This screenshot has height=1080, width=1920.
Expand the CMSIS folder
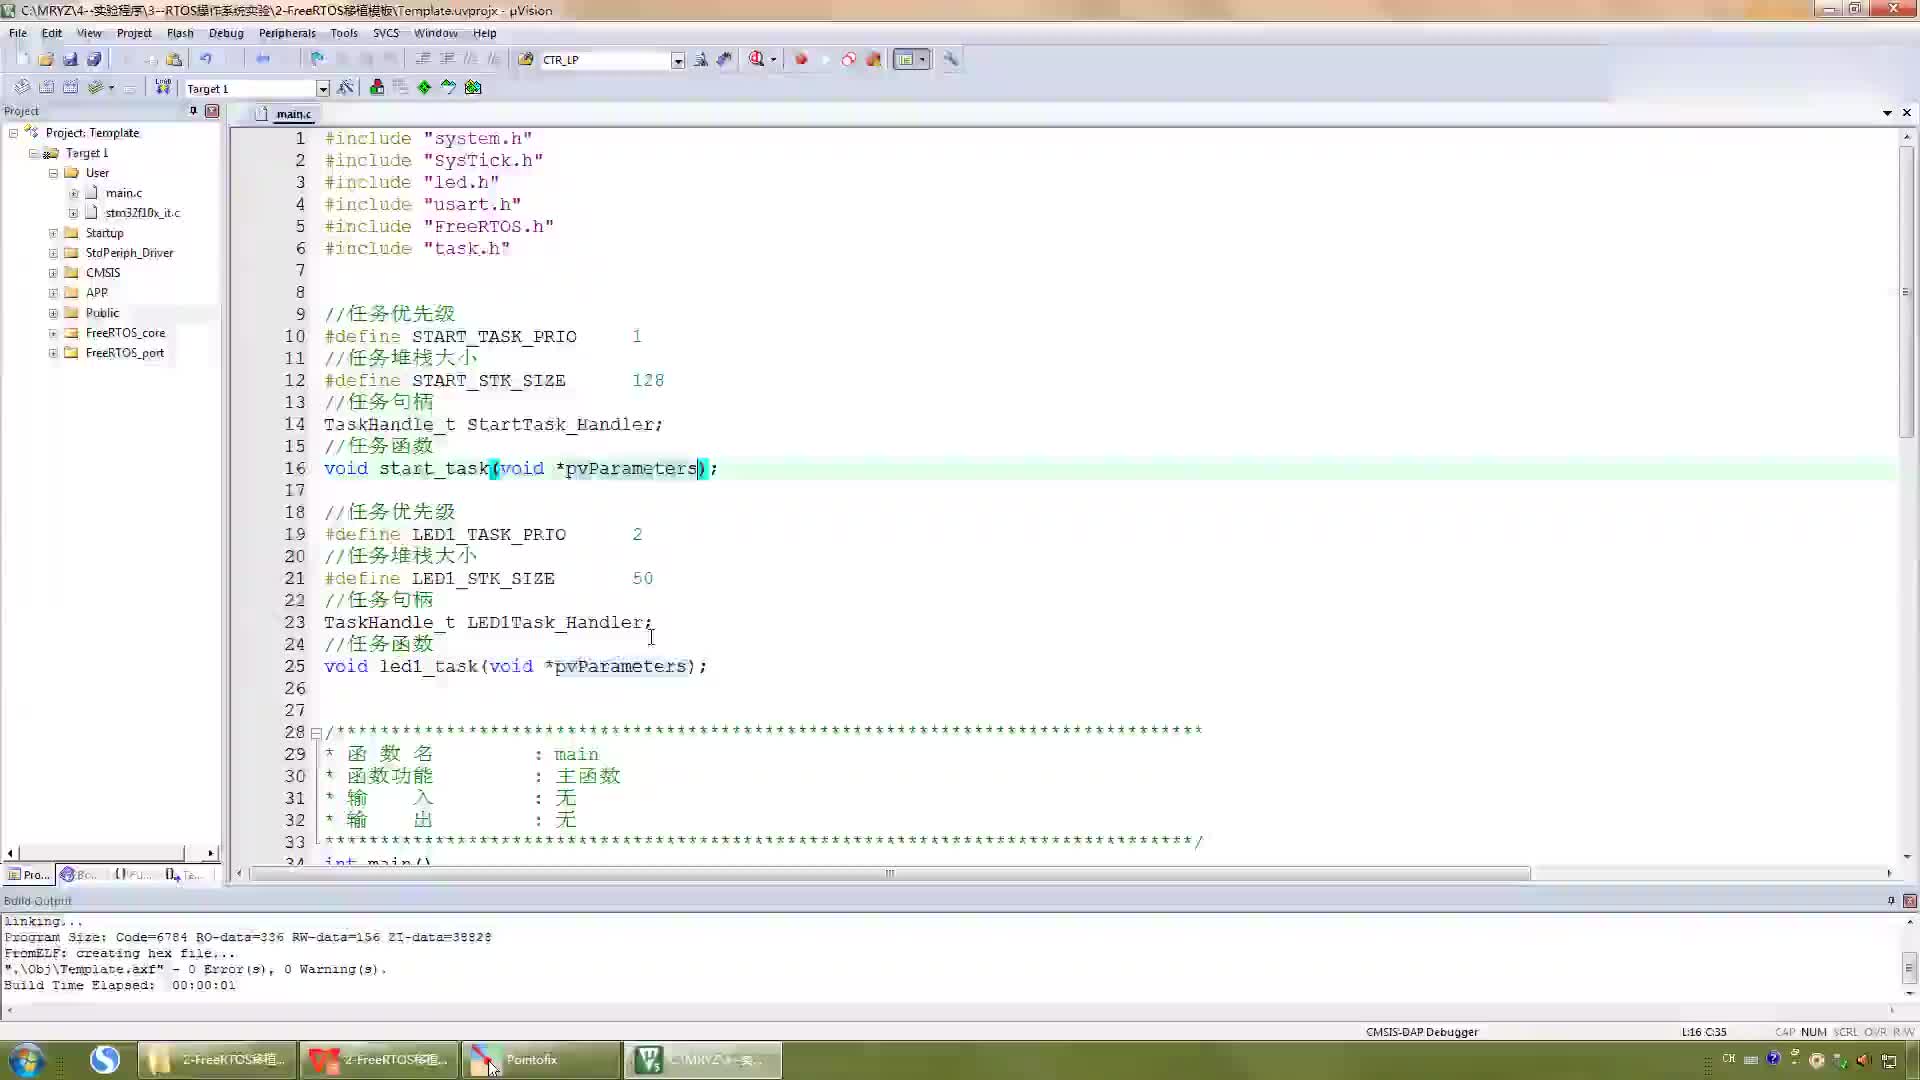pos(53,273)
